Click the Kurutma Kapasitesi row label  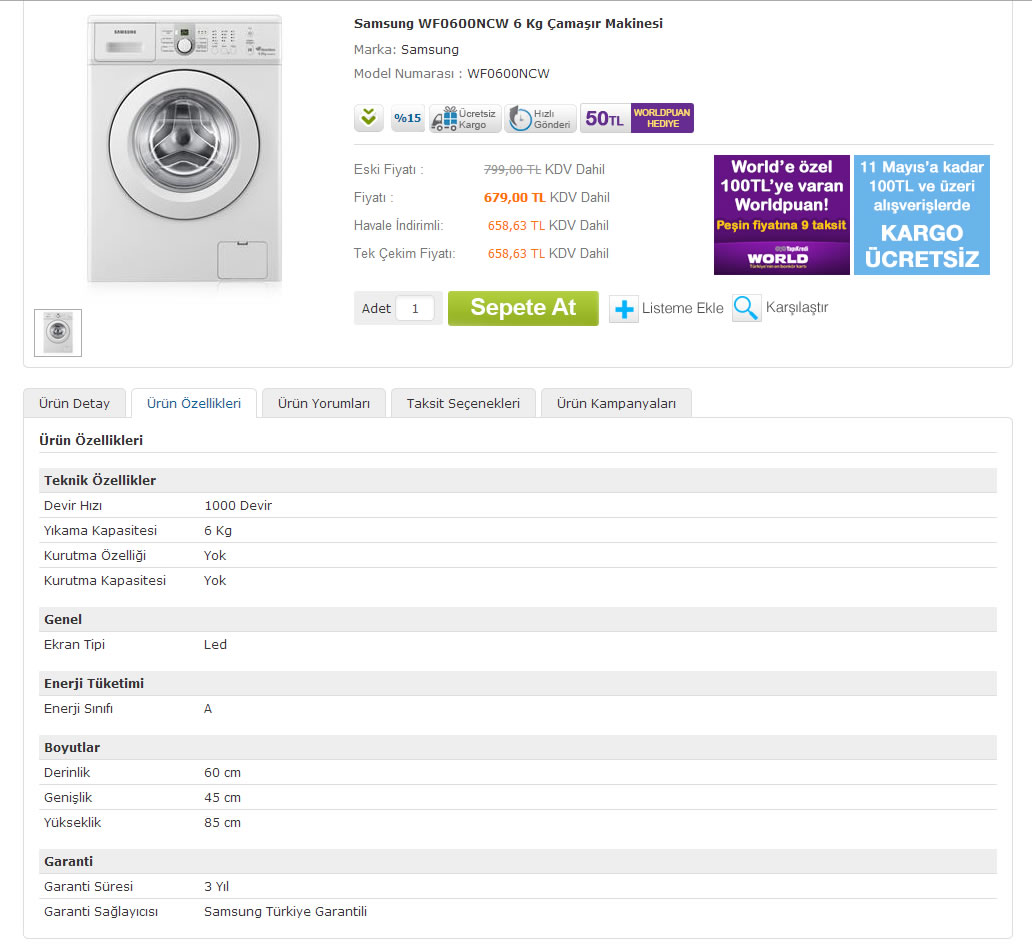105,581
